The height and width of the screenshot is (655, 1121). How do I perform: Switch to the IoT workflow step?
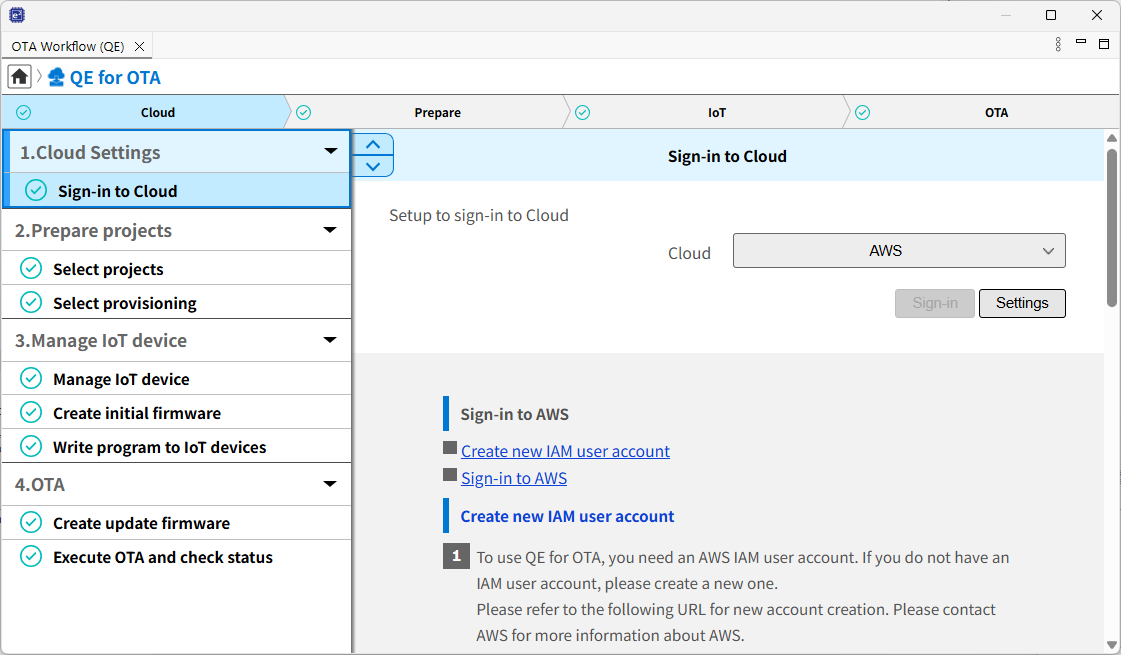[x=716, y=113]
